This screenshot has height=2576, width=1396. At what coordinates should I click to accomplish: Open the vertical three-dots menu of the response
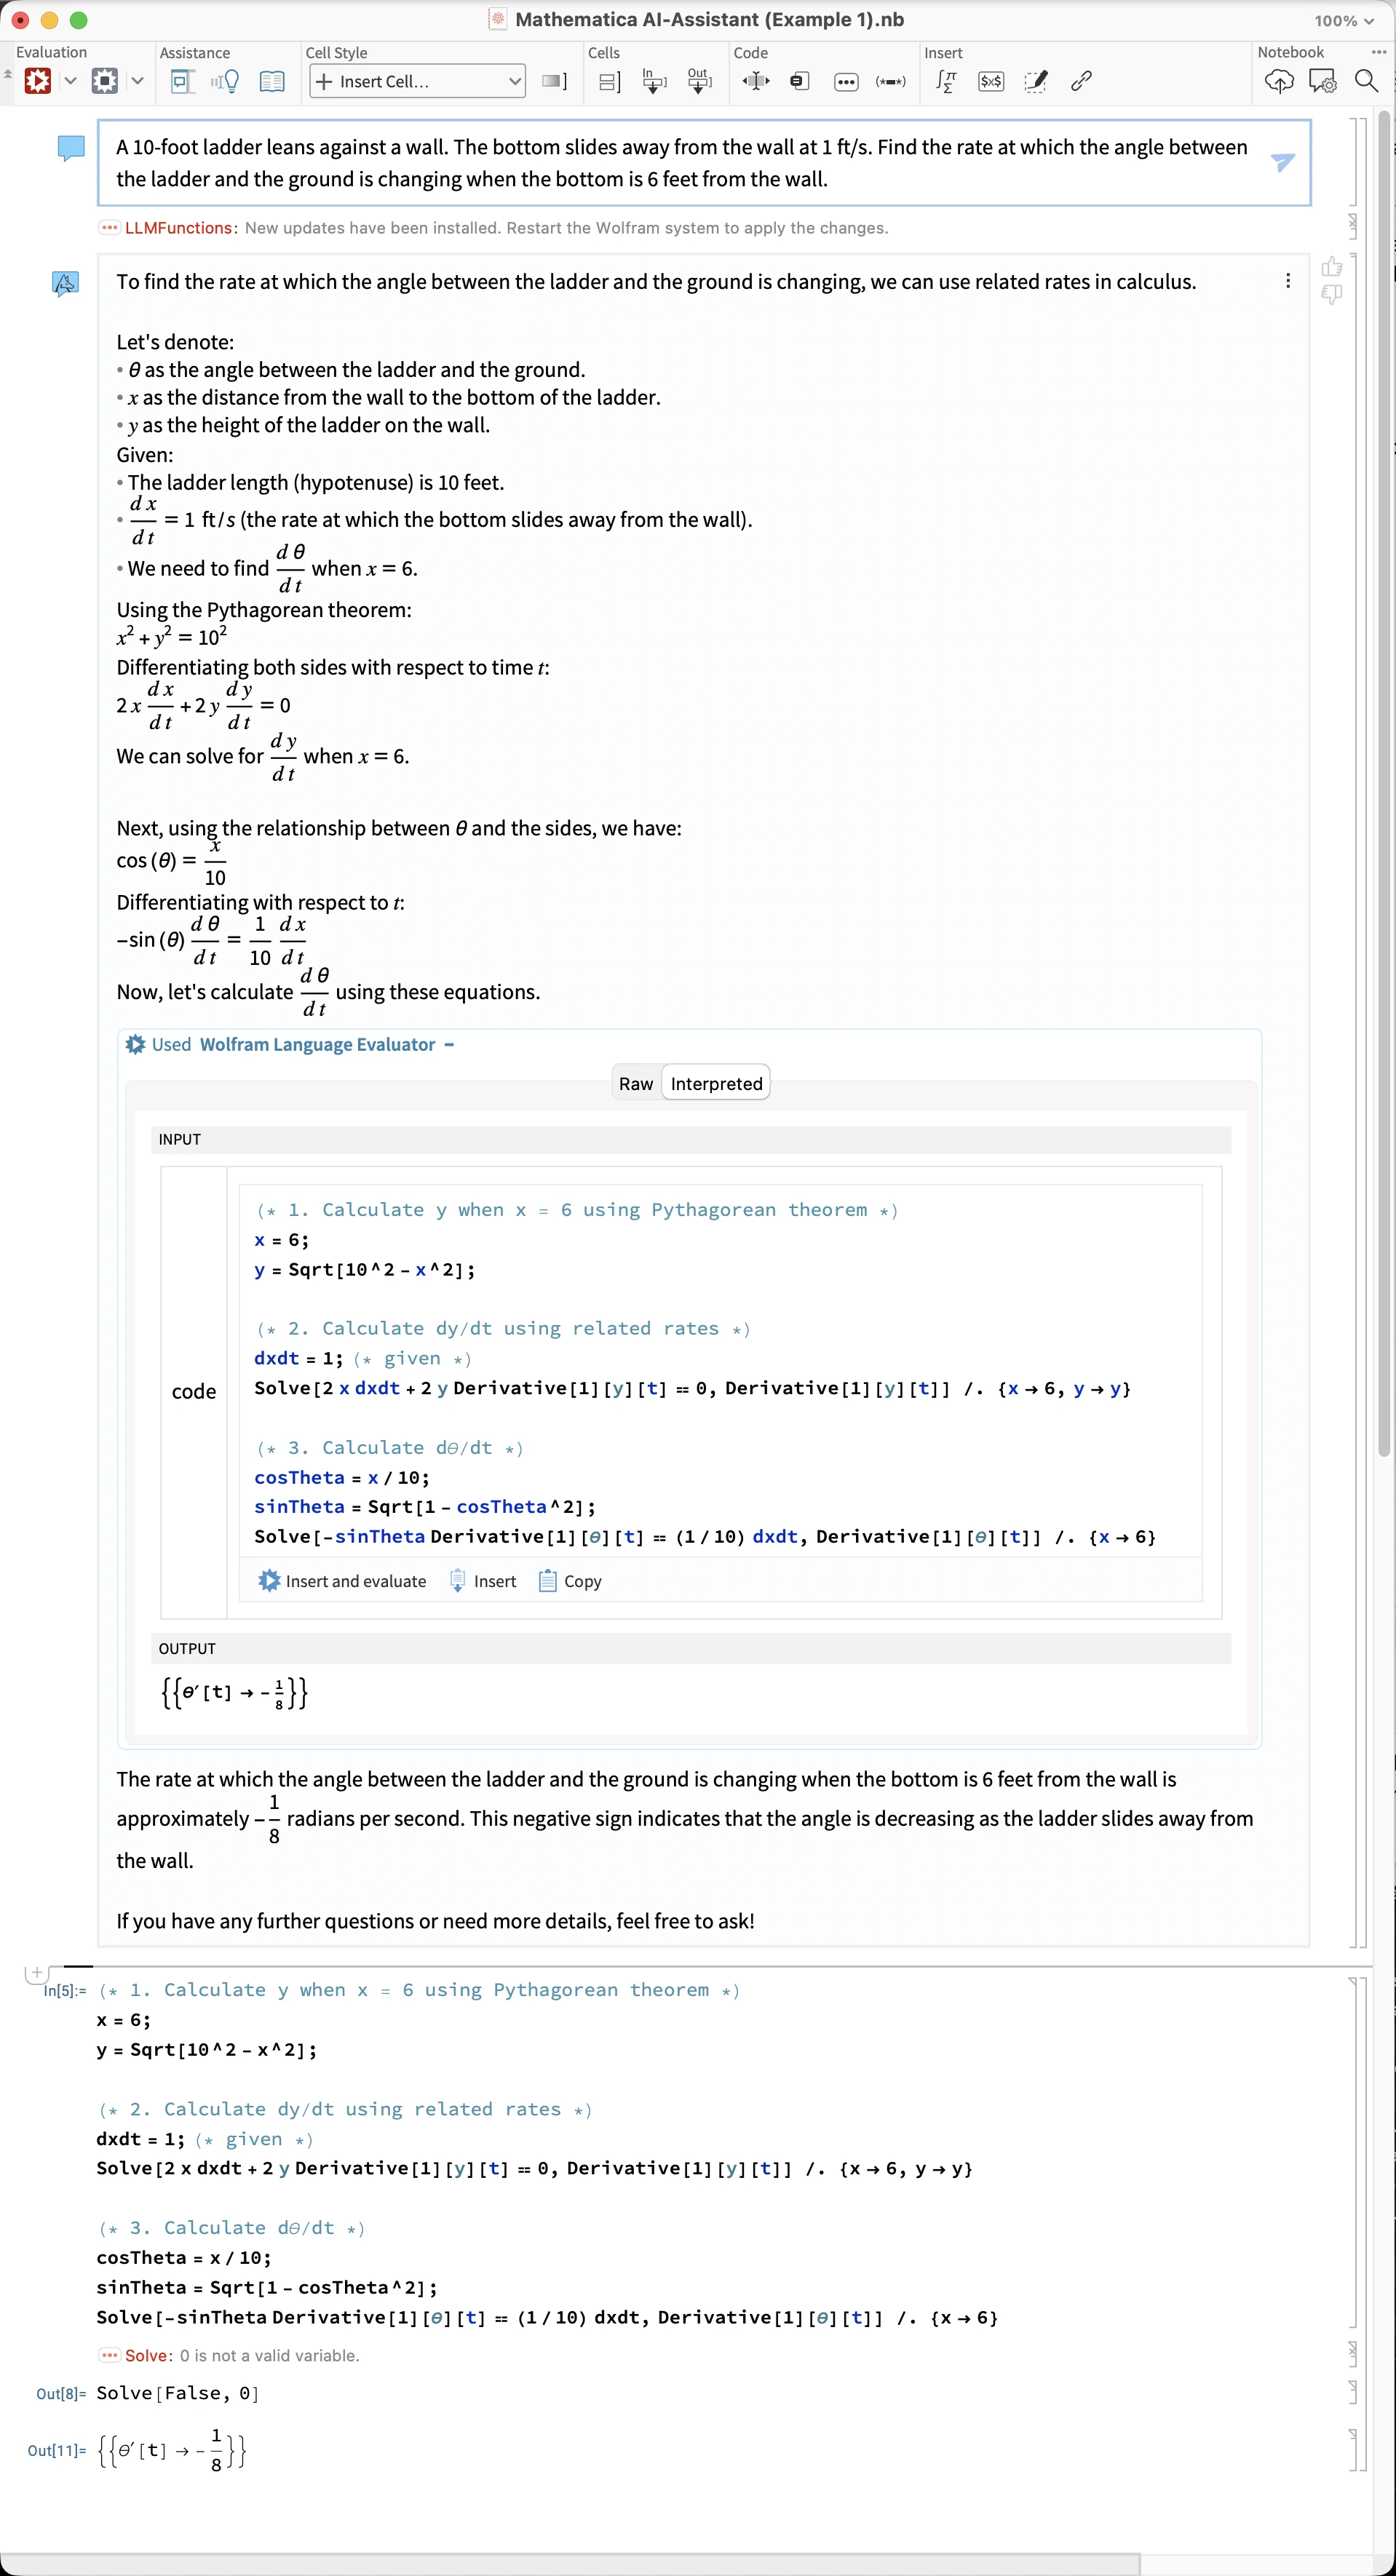point(1288,281)
